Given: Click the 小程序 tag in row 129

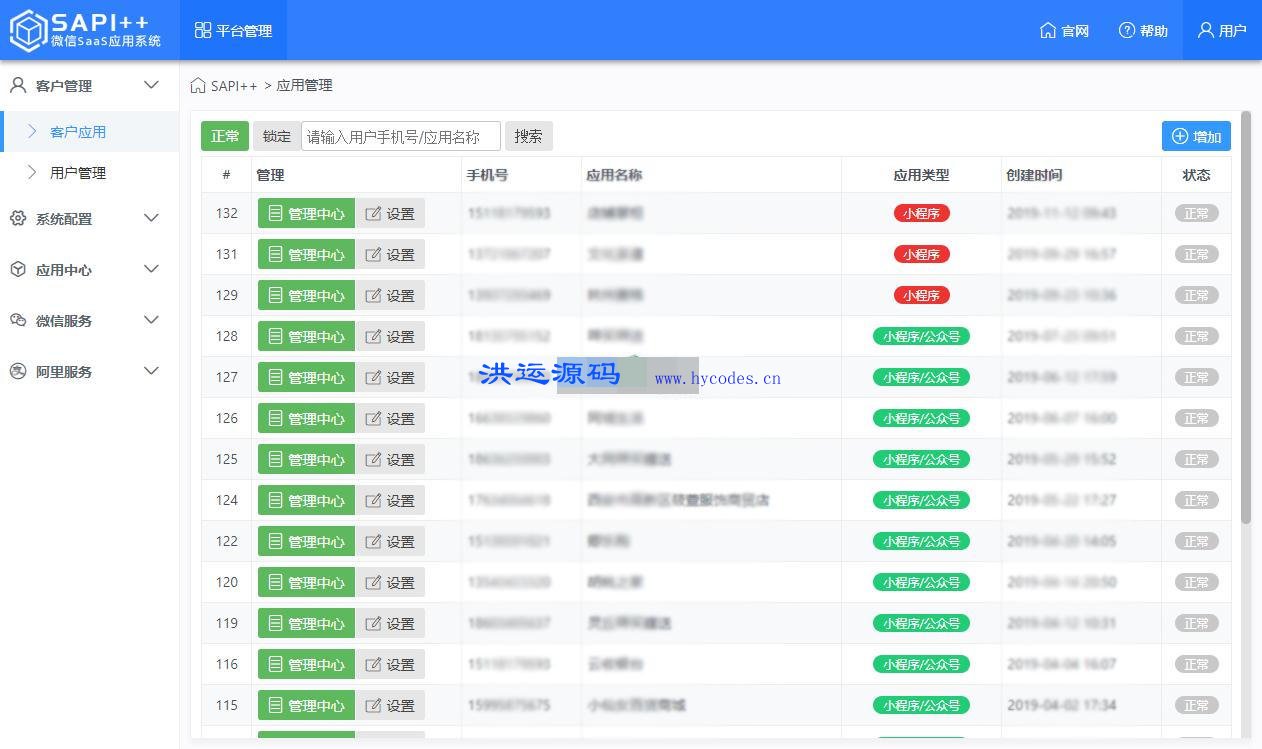Looking at the screenshot, I should (x=921, y=295).
